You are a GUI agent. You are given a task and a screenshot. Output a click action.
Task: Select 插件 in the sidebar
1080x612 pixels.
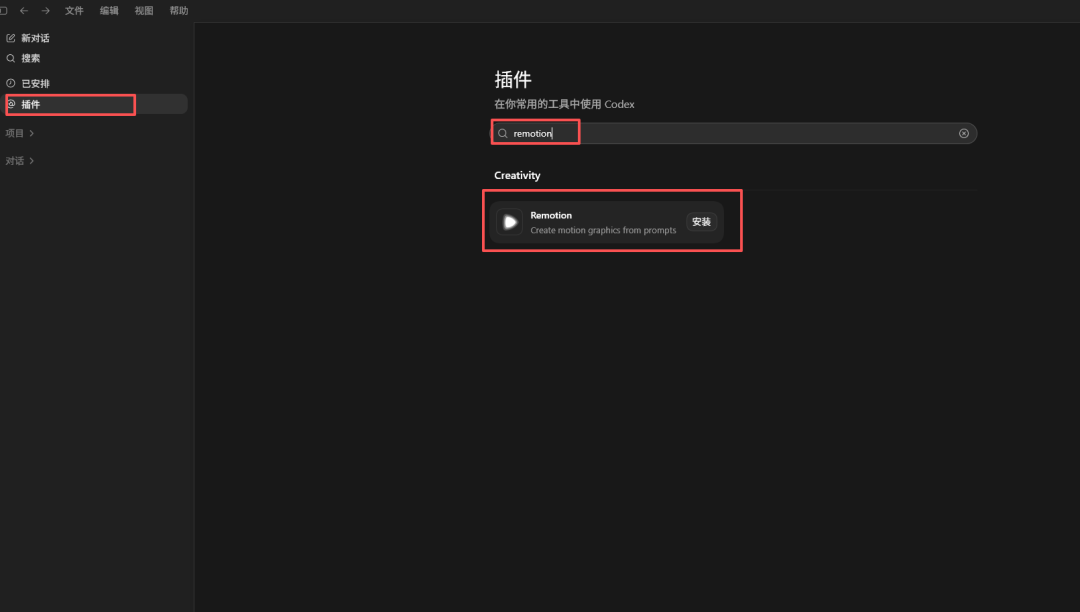(x=96, y=104)
